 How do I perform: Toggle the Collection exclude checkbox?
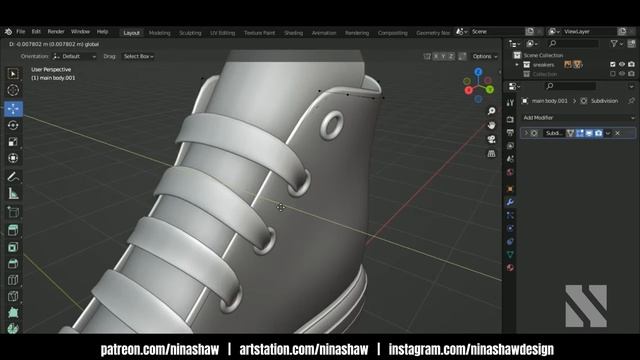612,74
